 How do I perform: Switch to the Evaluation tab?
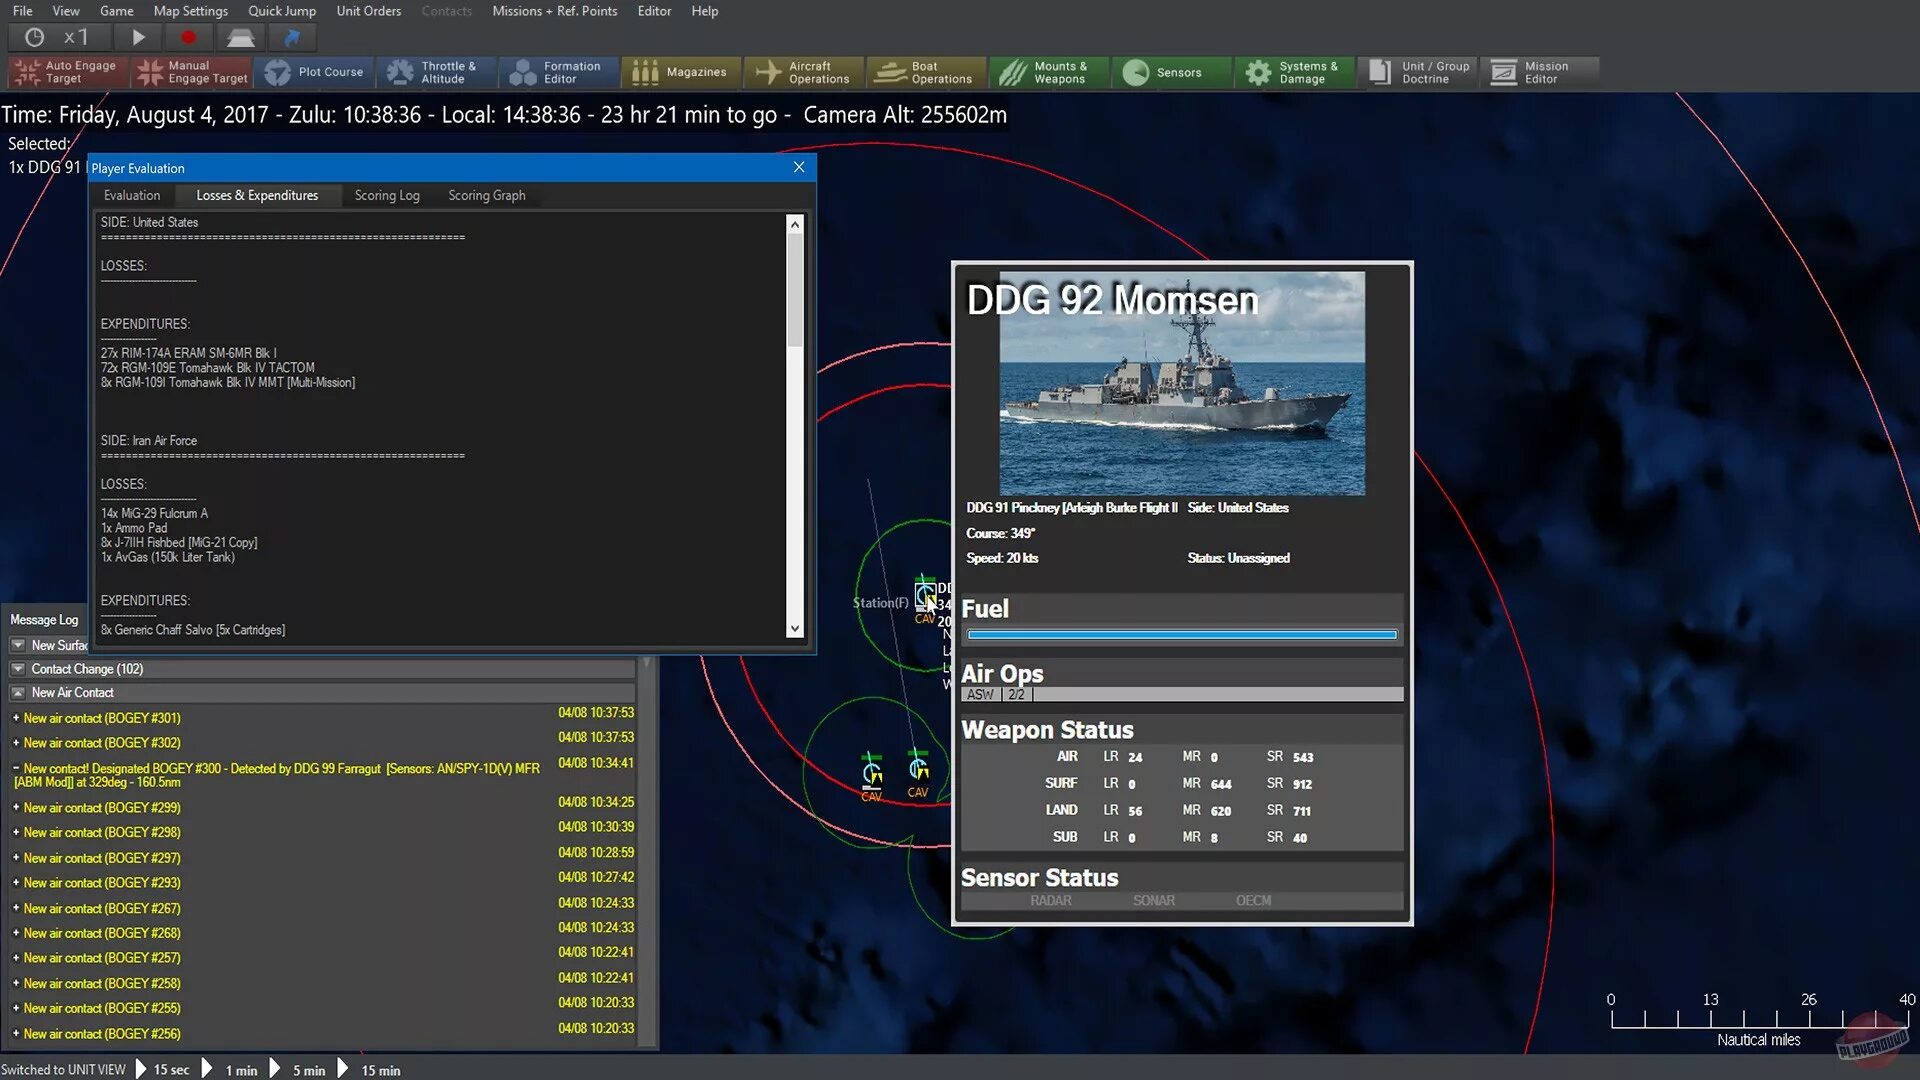pyautogui.click(x=131, y=195)
